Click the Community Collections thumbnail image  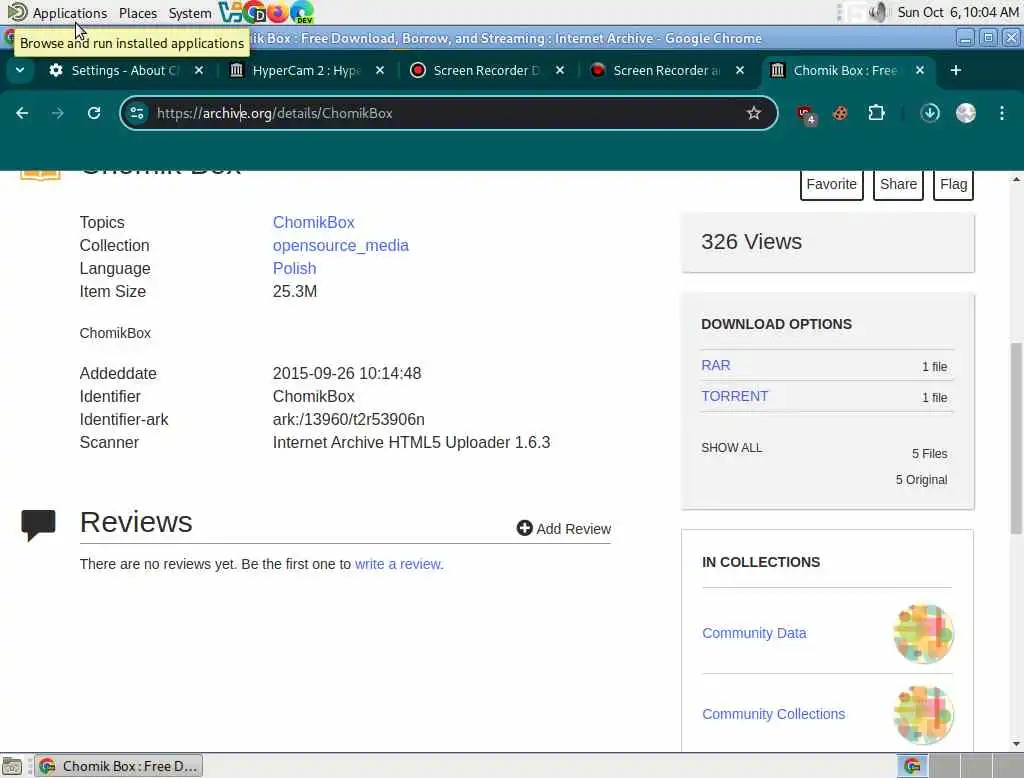tap(923, 714)
